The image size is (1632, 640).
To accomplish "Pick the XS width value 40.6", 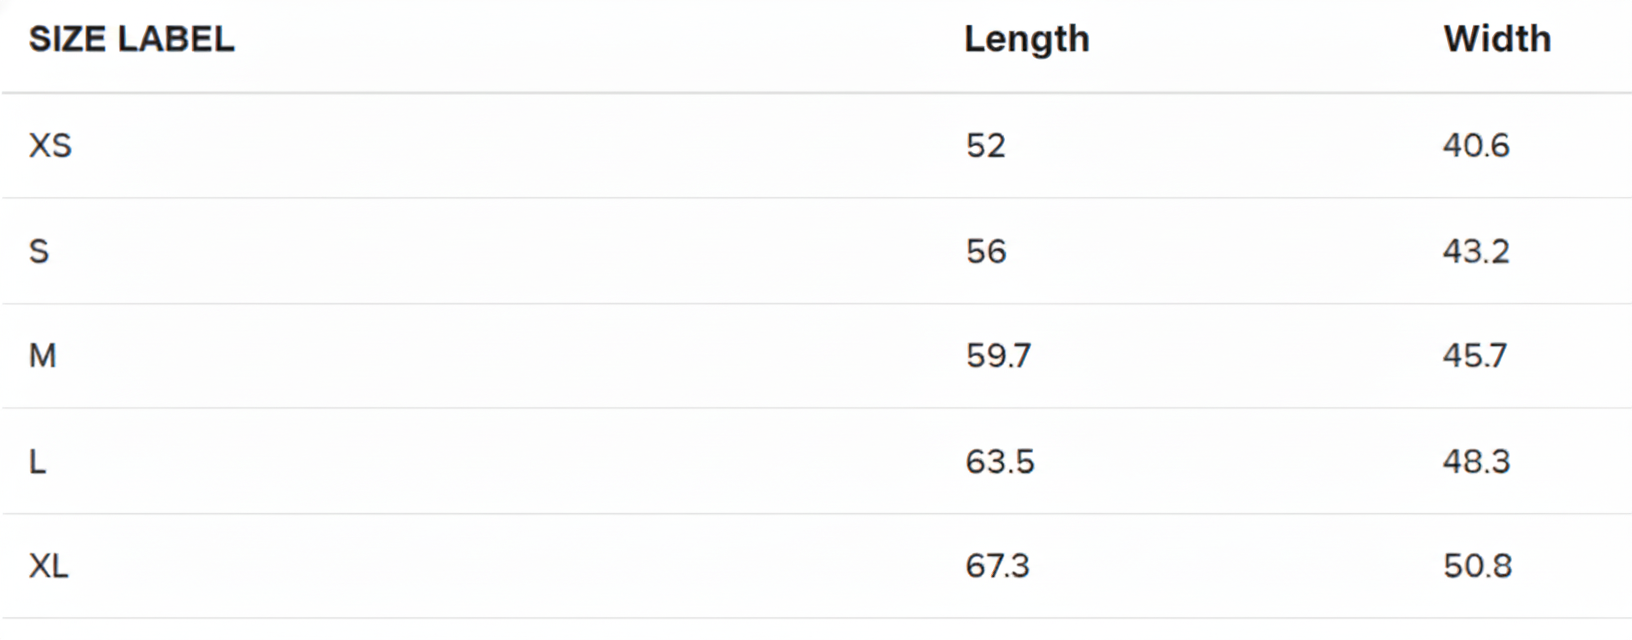I will 1475,146.
